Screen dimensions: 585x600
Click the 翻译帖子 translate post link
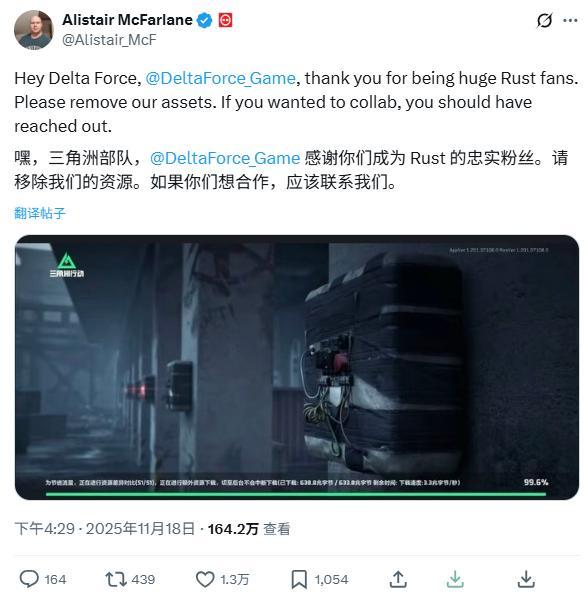(40, 213)
